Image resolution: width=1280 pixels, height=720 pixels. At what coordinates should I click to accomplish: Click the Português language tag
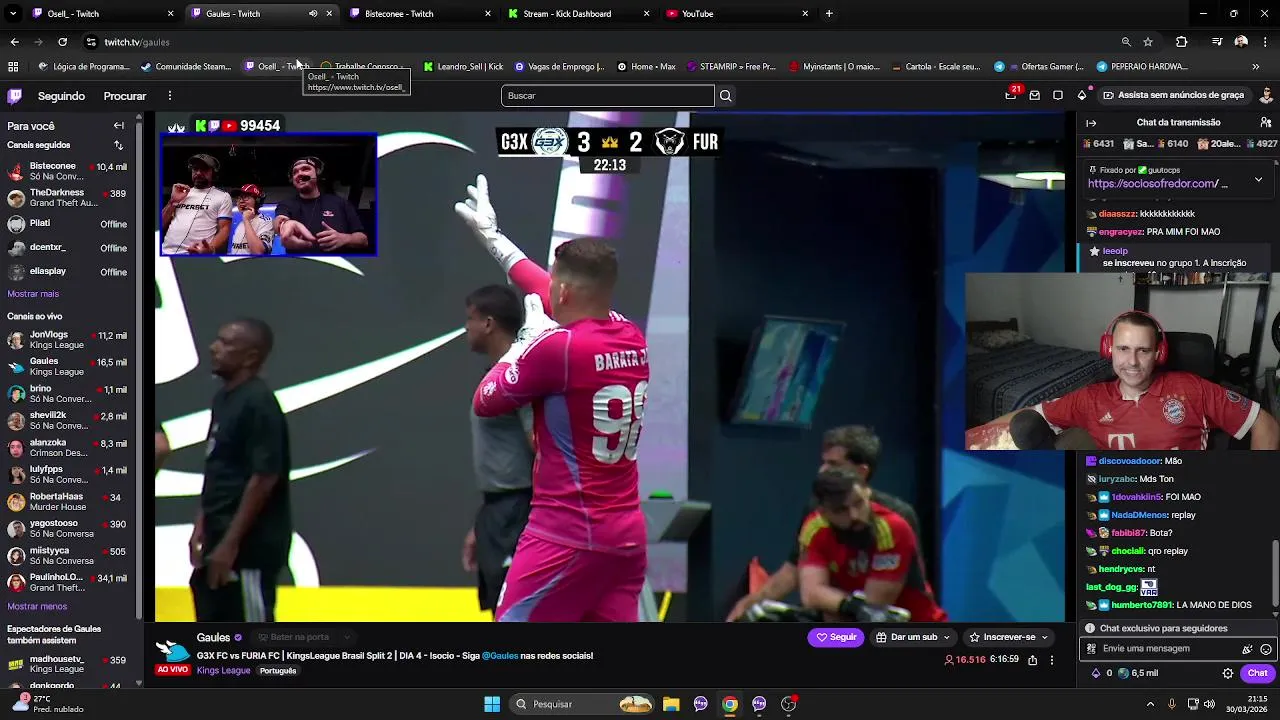click(x=278, y=670)
